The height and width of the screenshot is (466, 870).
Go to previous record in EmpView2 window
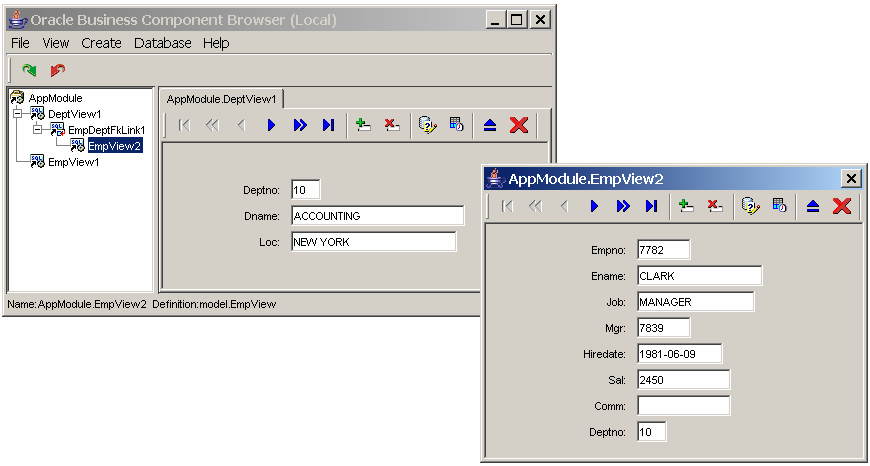(x=564, y=206)
